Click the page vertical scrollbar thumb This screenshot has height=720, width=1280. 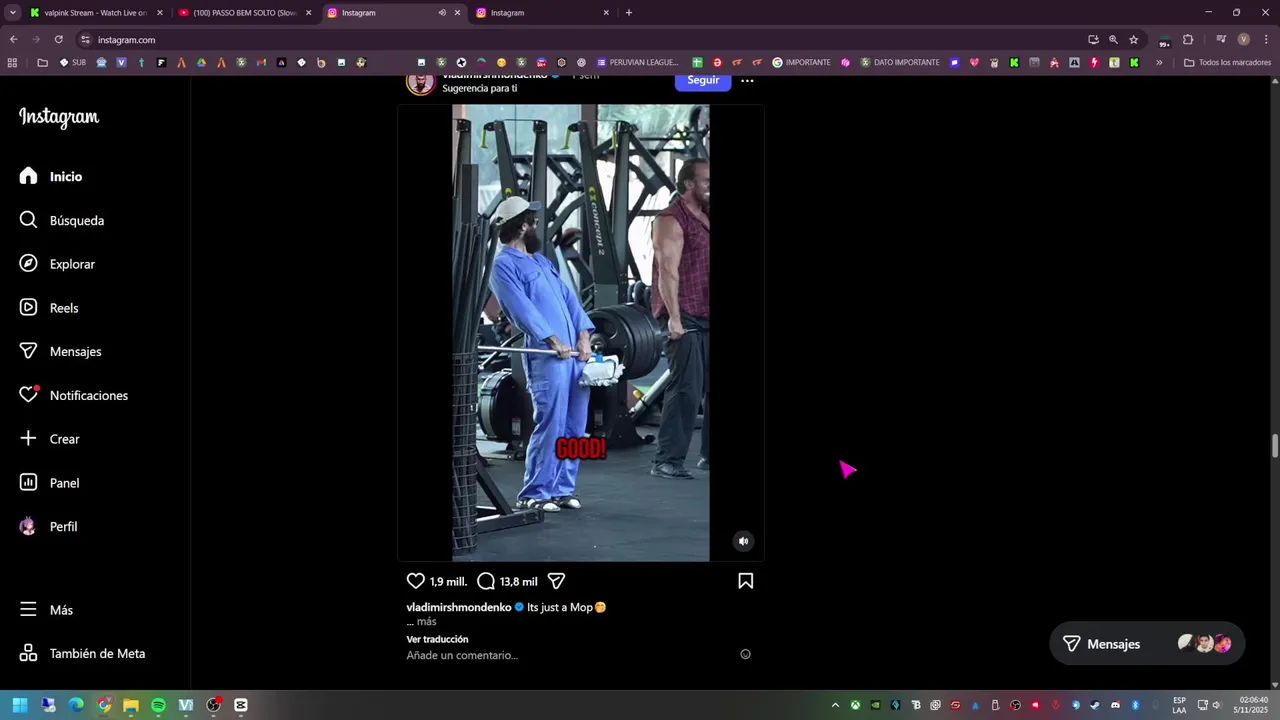coord(1275,446)
